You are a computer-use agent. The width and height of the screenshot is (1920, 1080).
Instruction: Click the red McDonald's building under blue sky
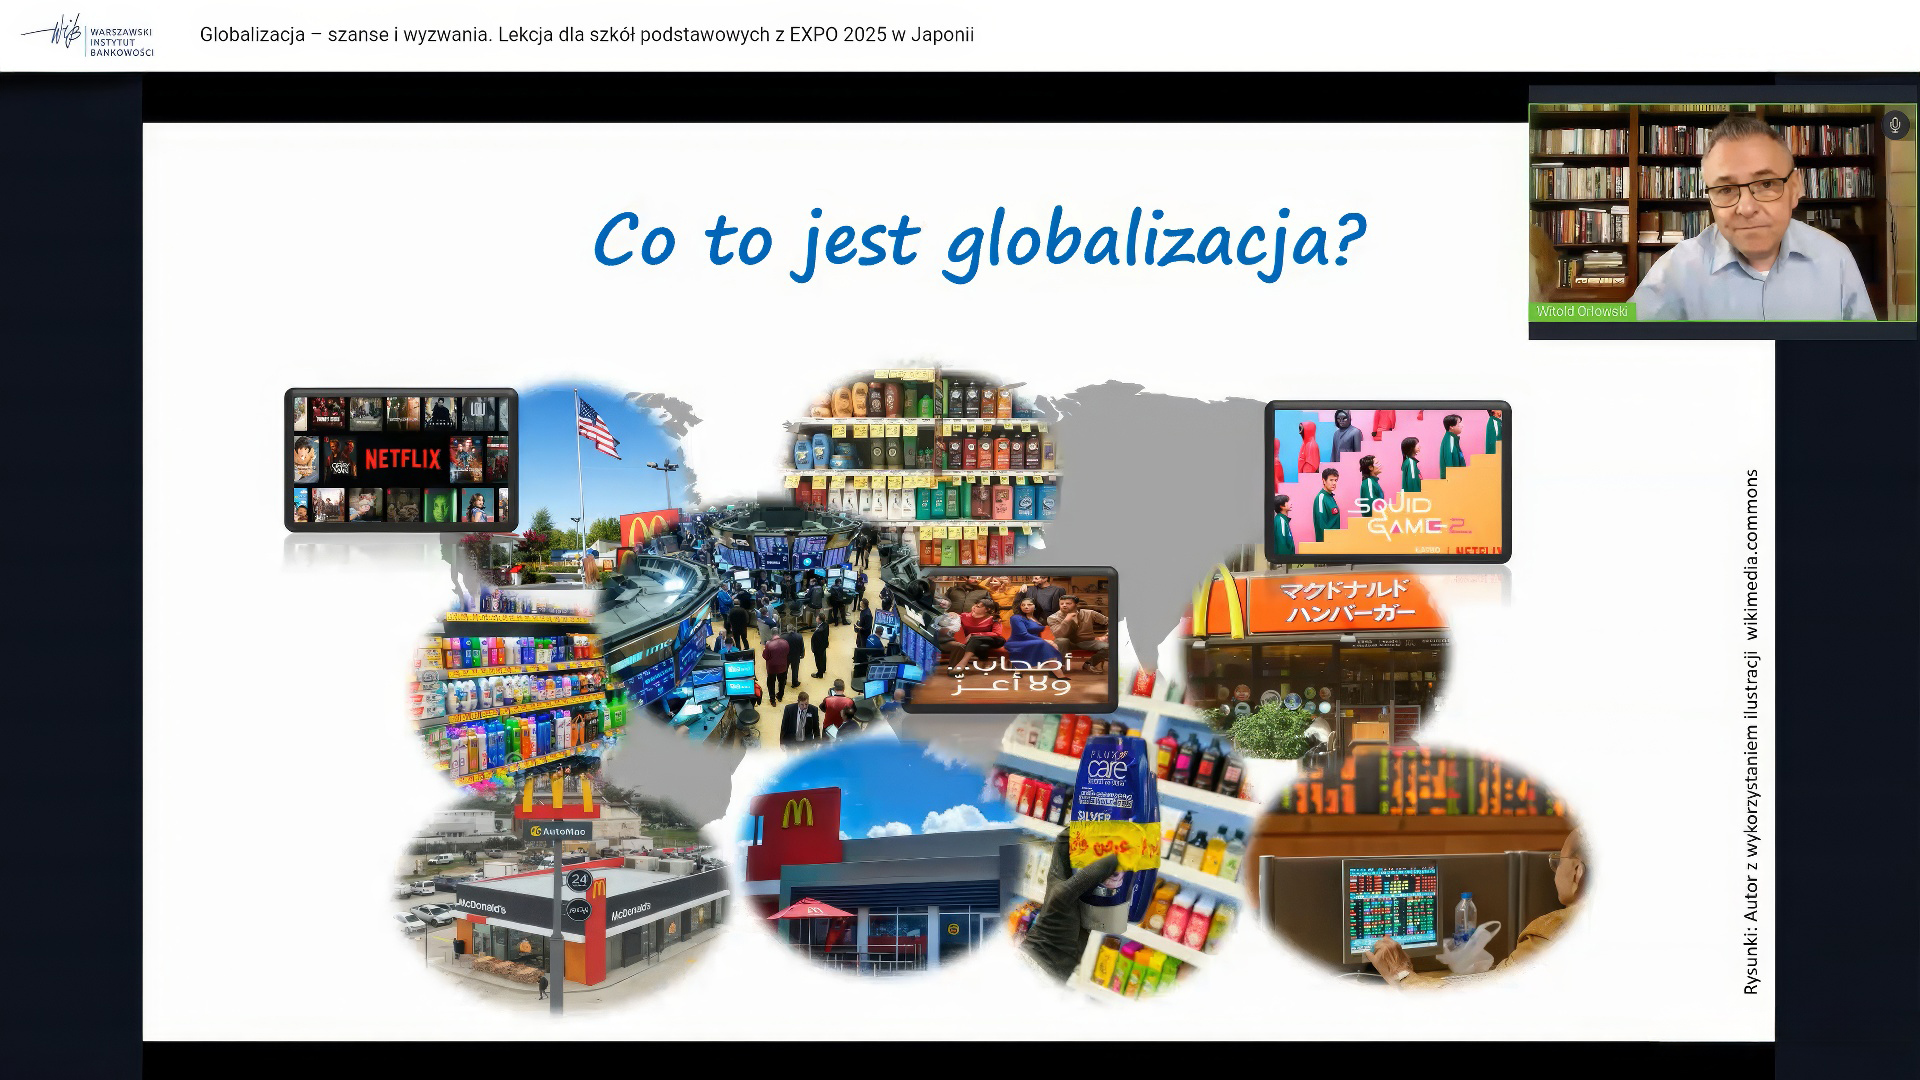click(880, 860)
